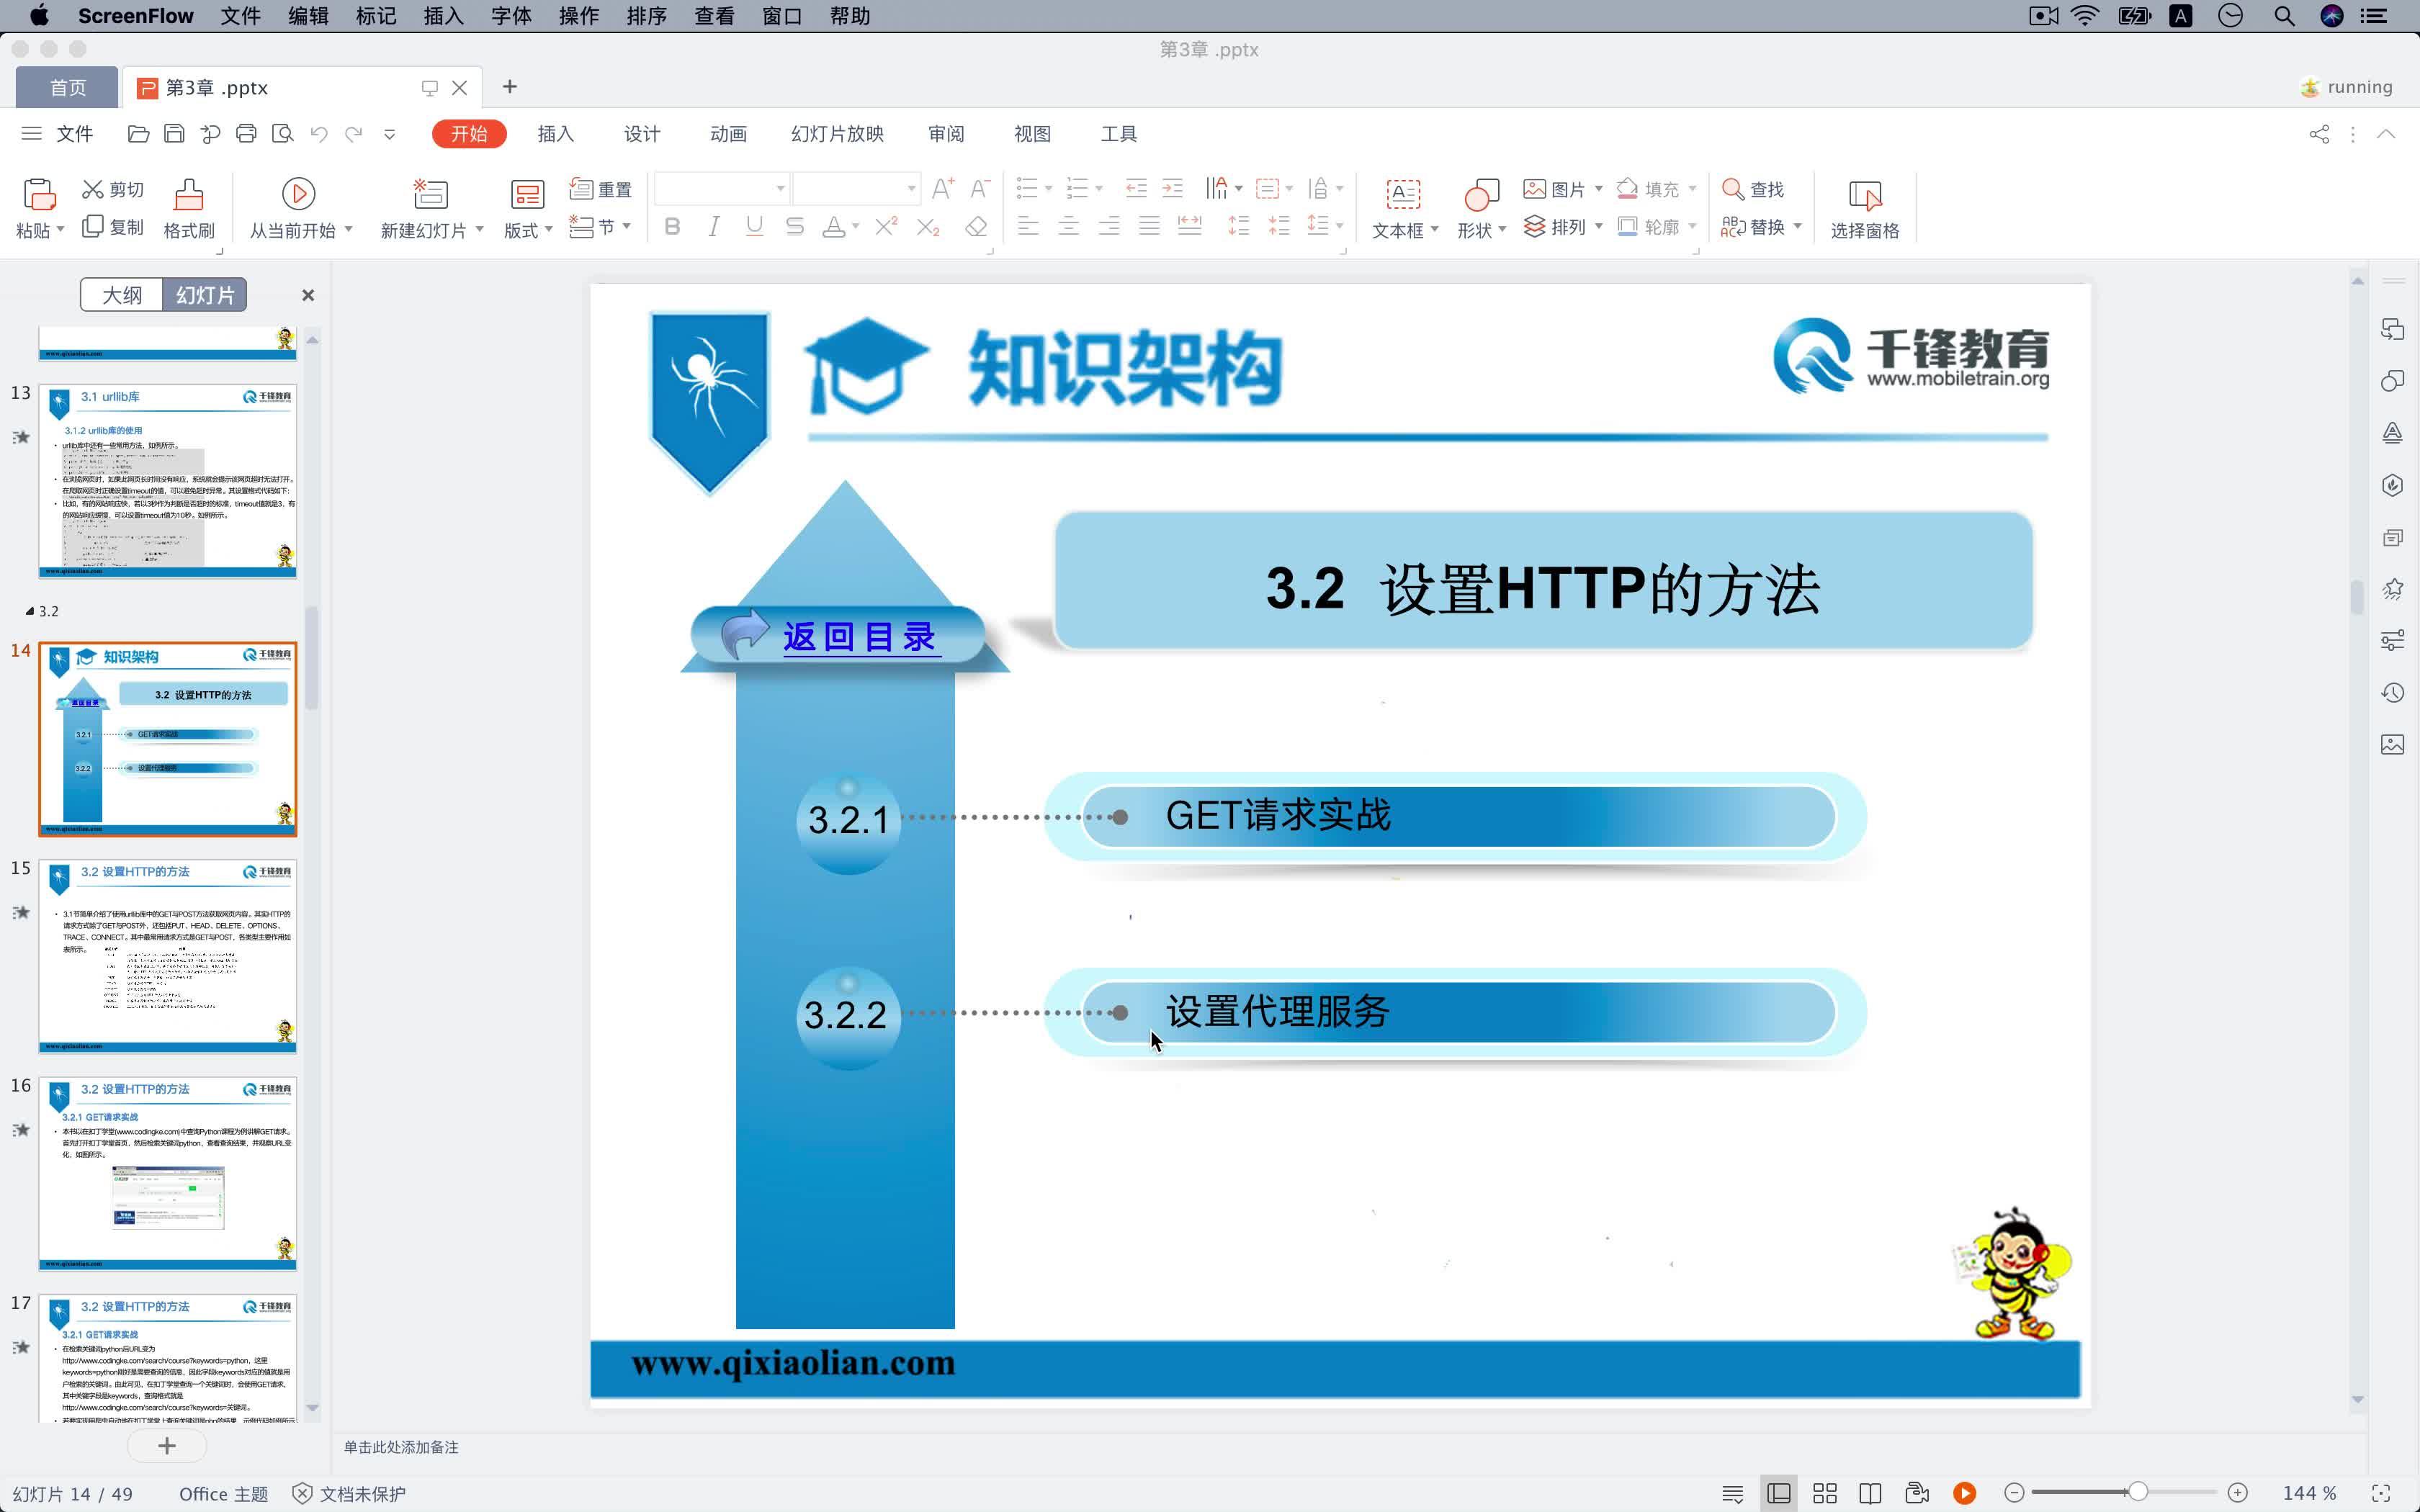Select the Format Painter brush icon
This screenshot has width=2420, height=1512.
tap(189, 193)
